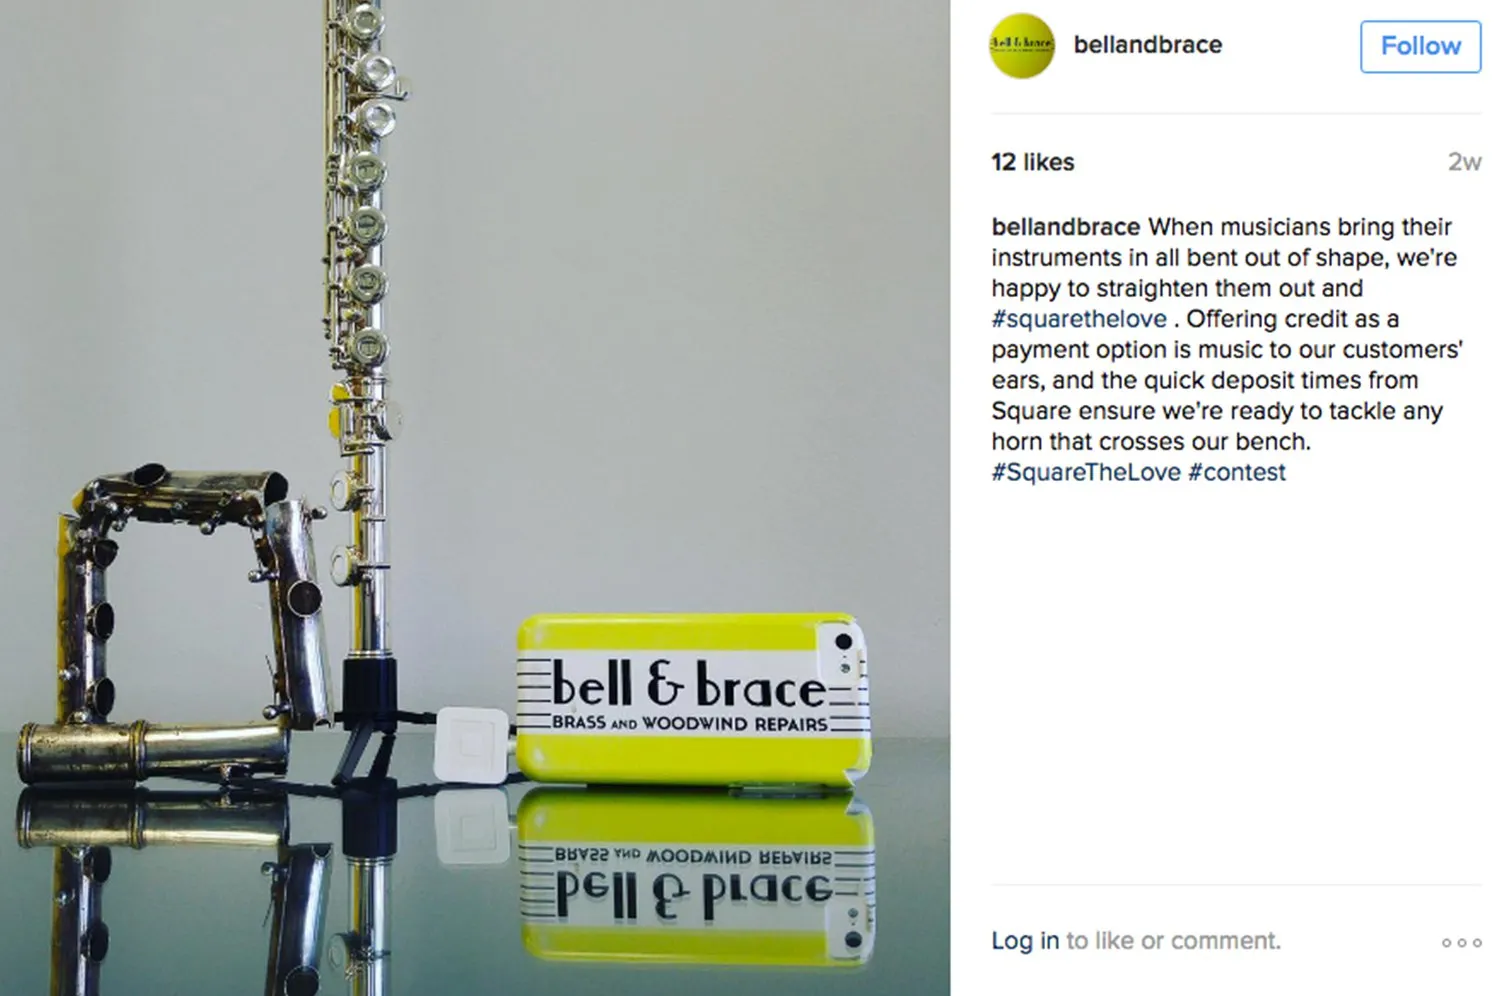This screenshot has width=1496, height=996.
Task: Click the 2w post timestamp
Action: (1464, 162)
